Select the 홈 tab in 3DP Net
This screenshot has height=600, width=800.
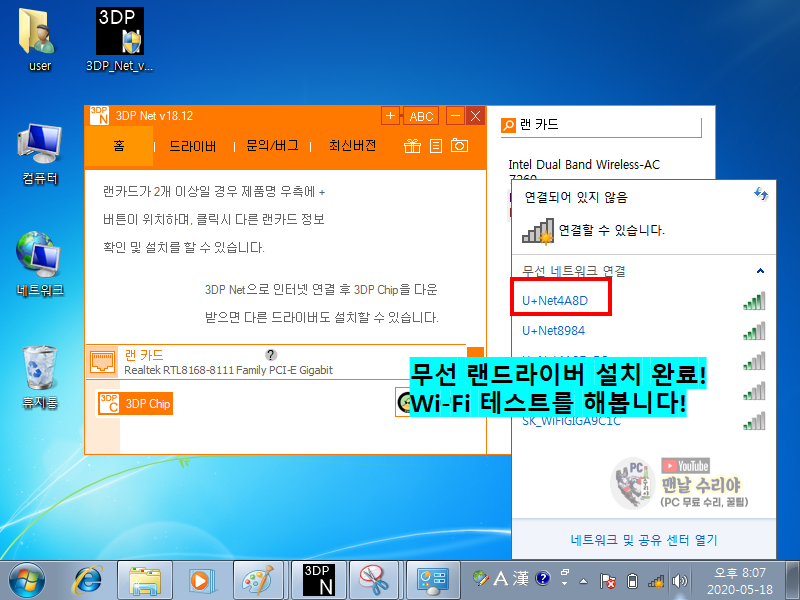click(x=119, y=146)
